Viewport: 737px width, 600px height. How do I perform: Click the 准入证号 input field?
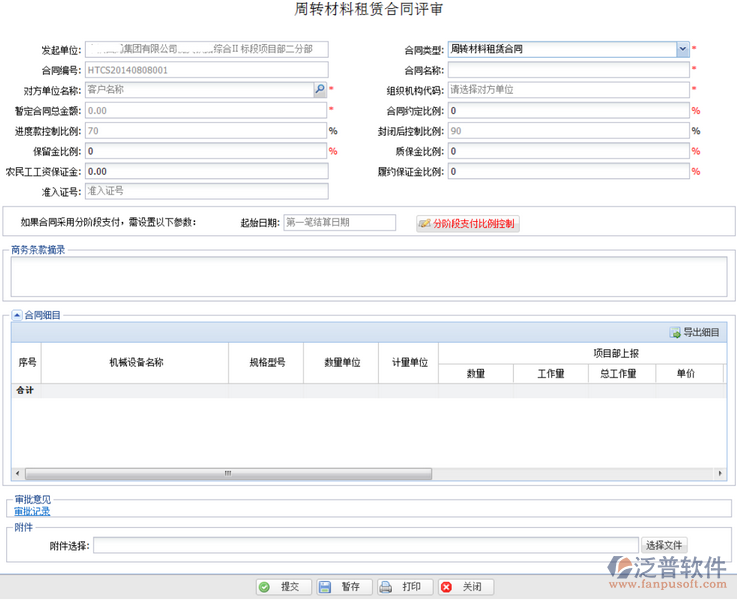click(206, 191)
